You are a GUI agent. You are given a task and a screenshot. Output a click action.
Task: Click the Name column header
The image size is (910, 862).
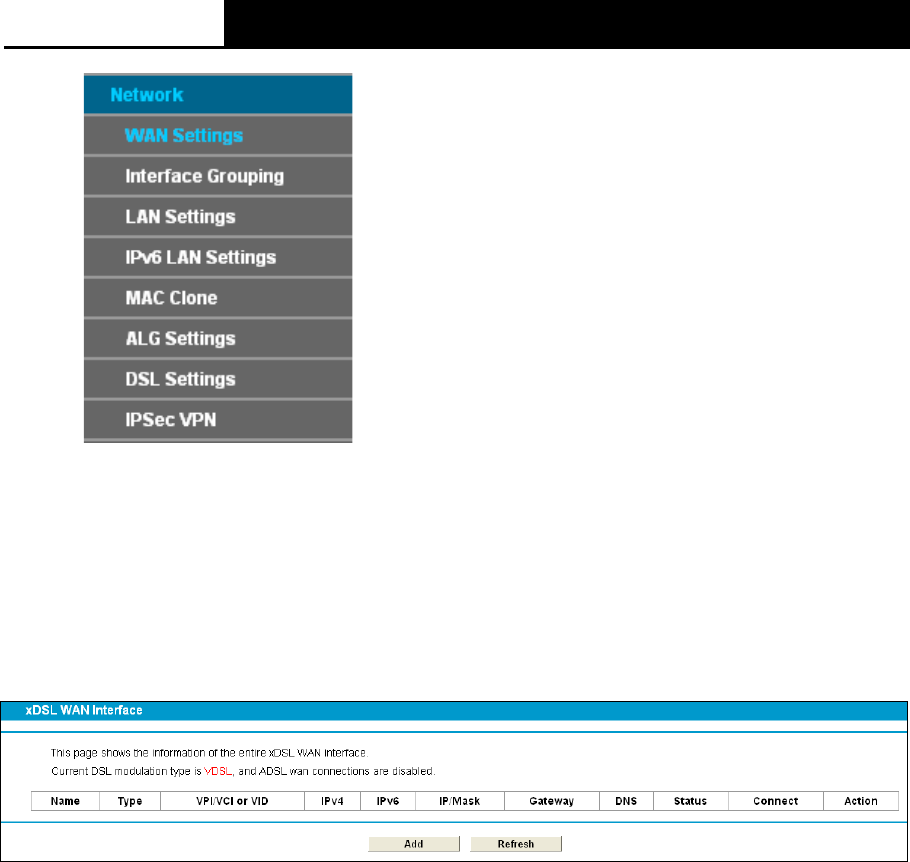66,801
